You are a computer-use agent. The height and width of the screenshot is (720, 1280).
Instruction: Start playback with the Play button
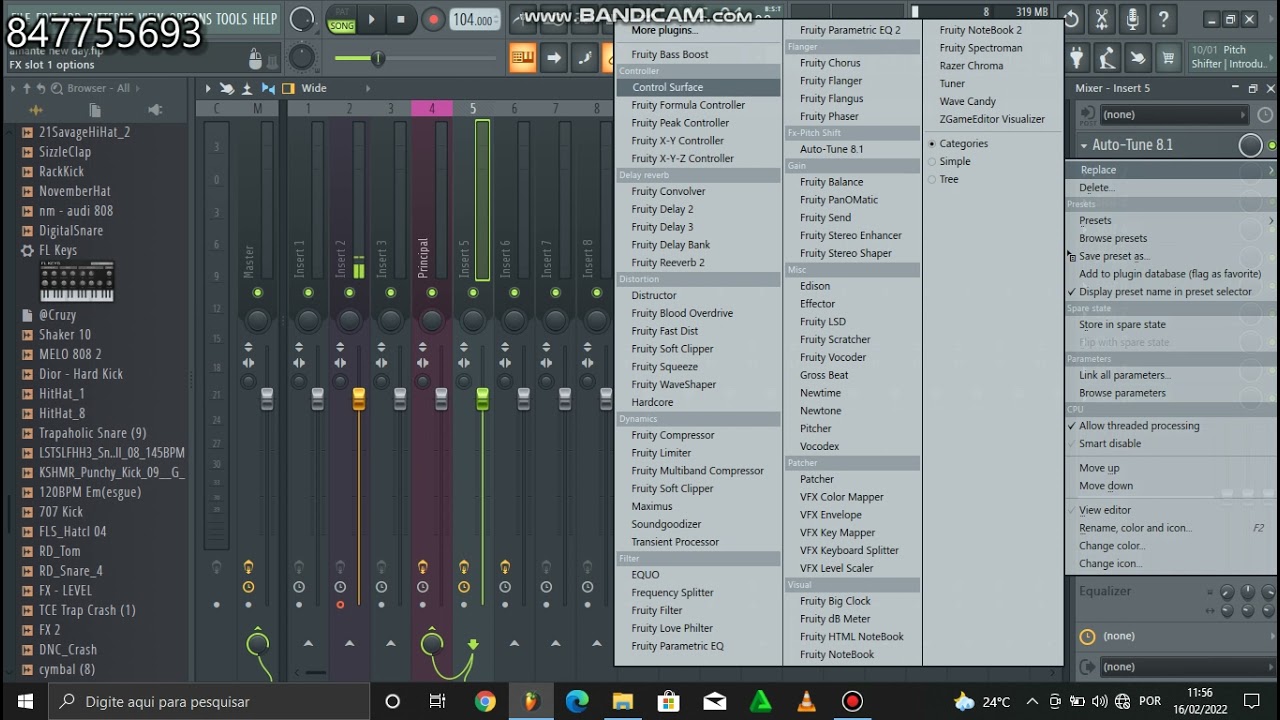tap(371, 19)
